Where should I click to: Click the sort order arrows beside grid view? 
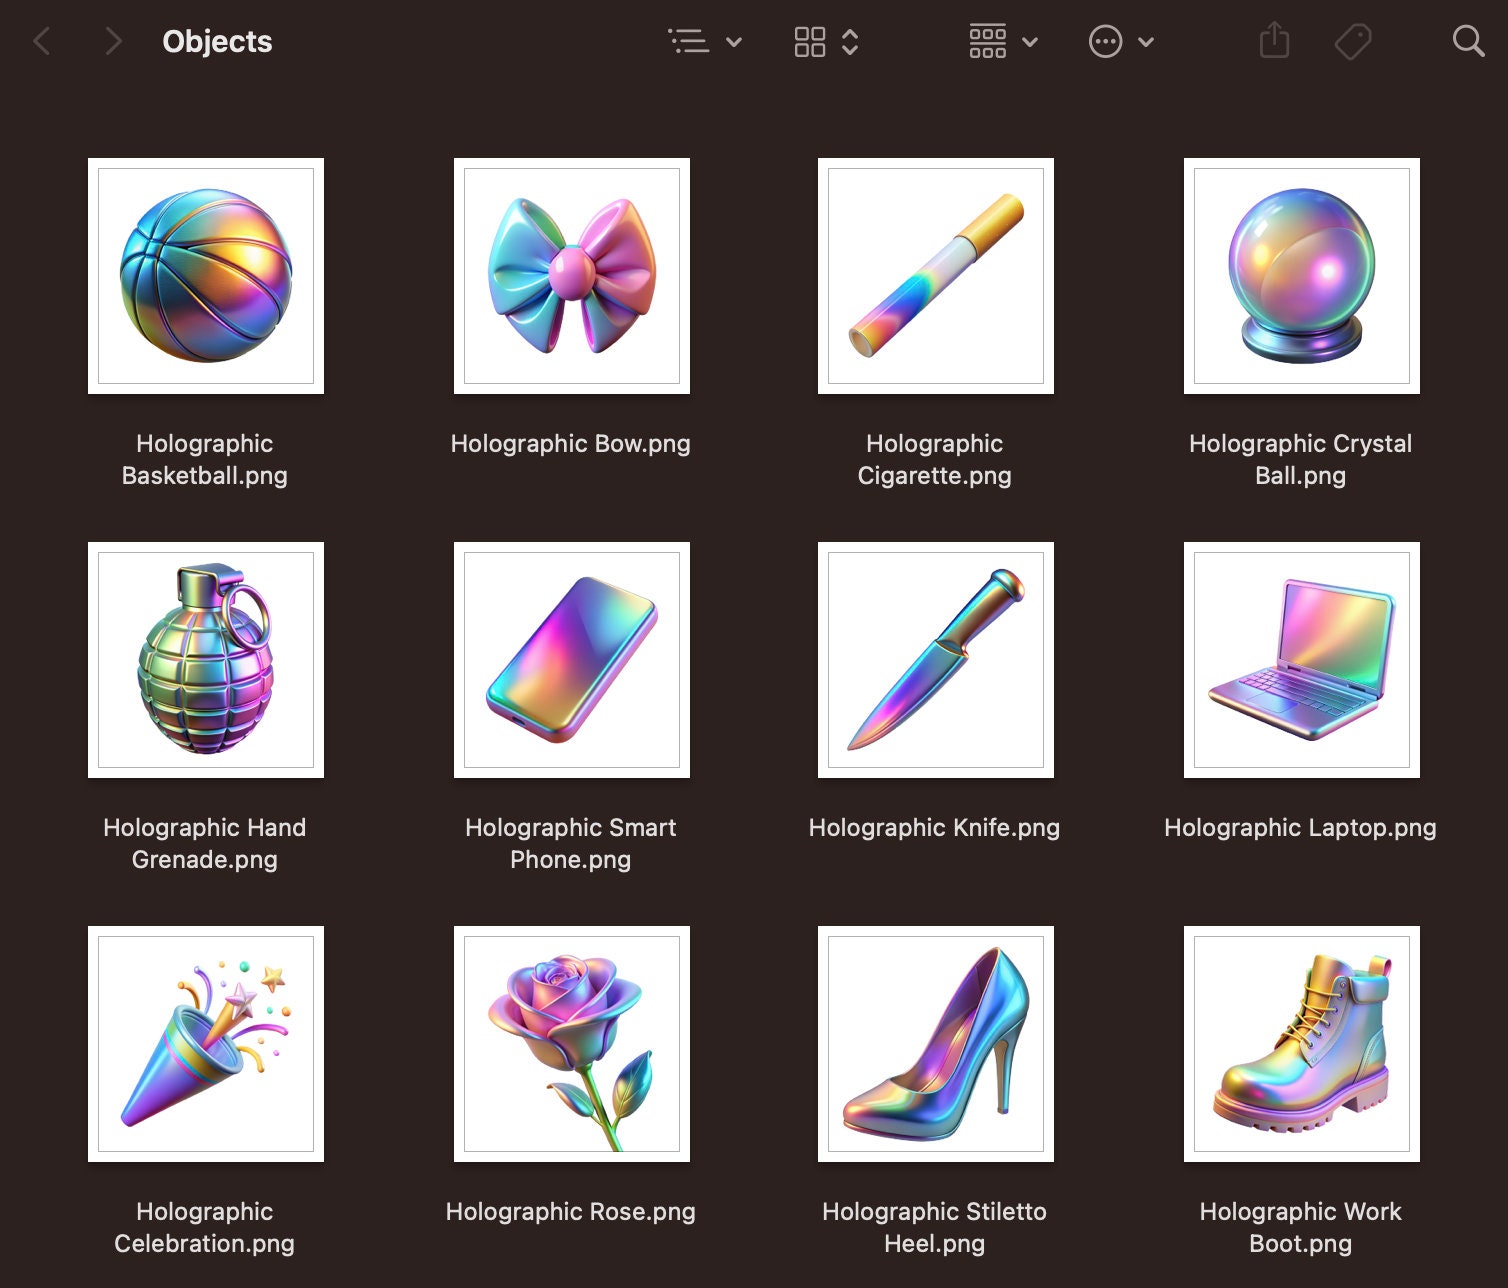(852, 41)
